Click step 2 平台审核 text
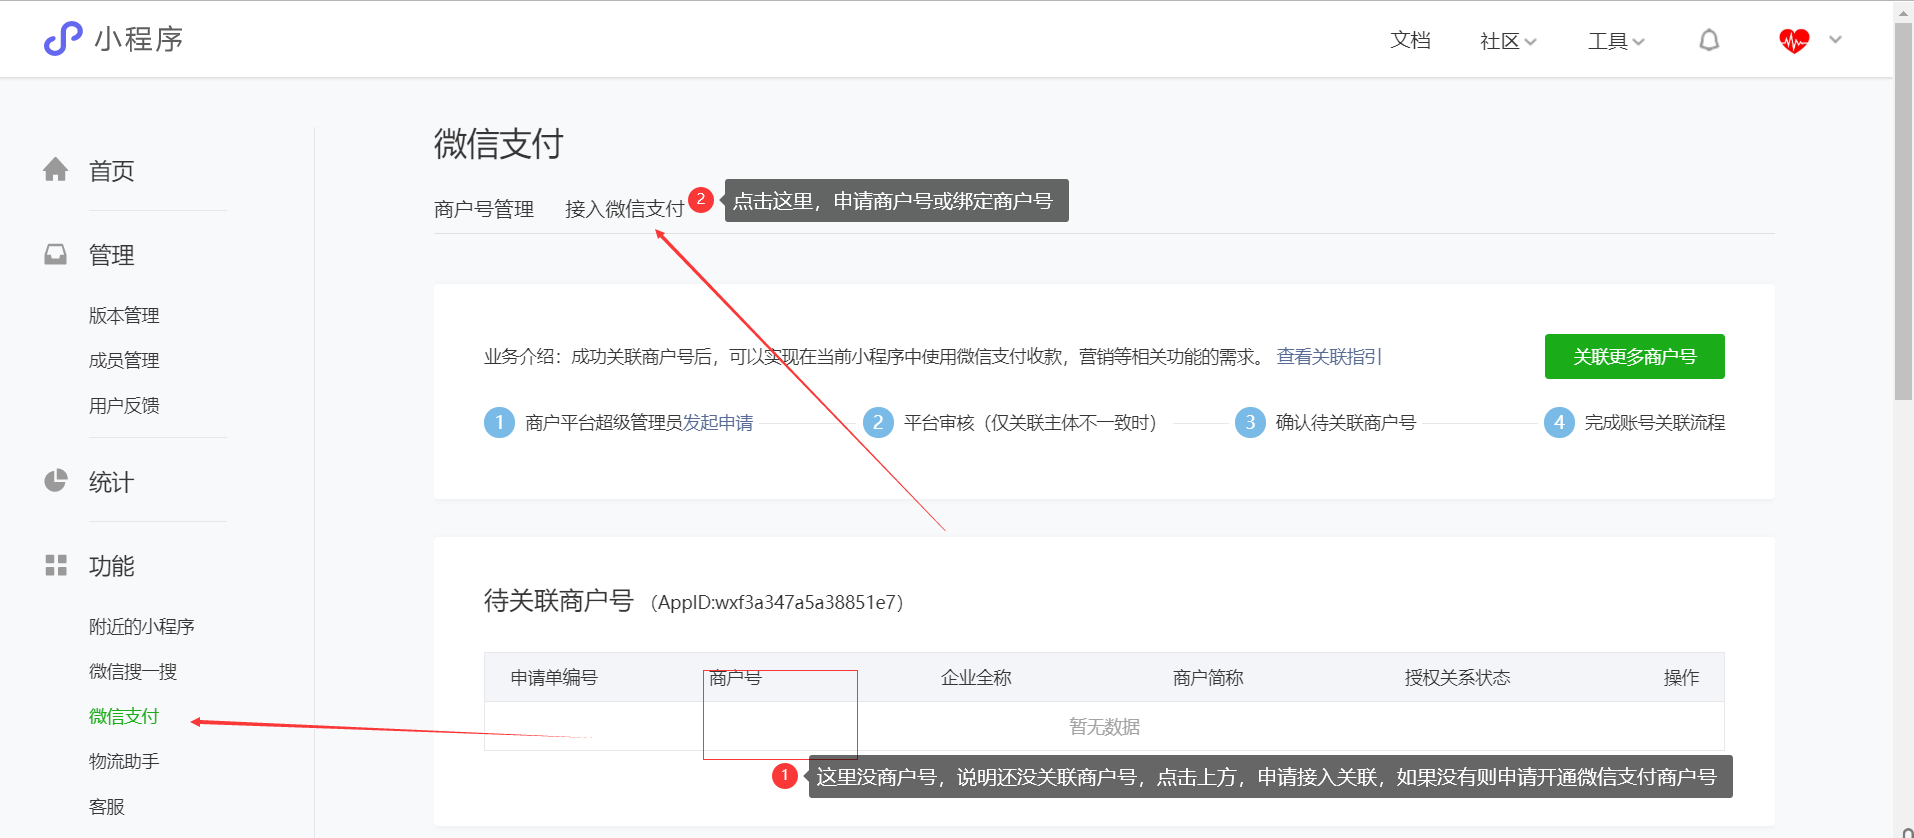 click(1030, 422)
